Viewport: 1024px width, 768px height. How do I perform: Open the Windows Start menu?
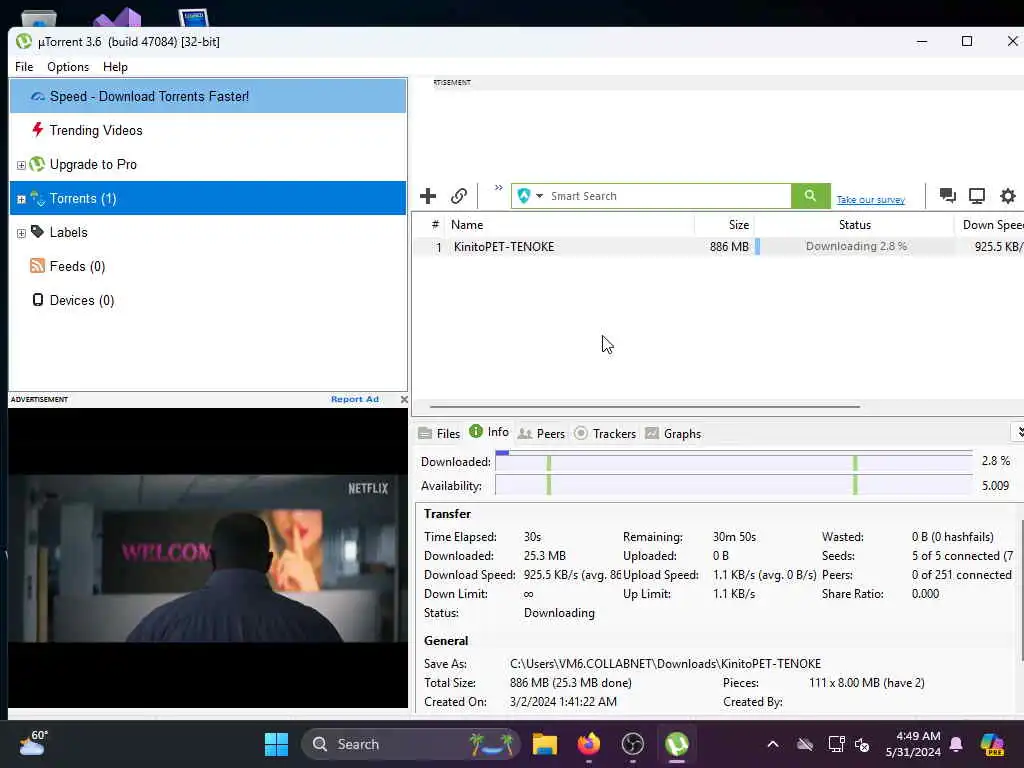click(276, 744)
